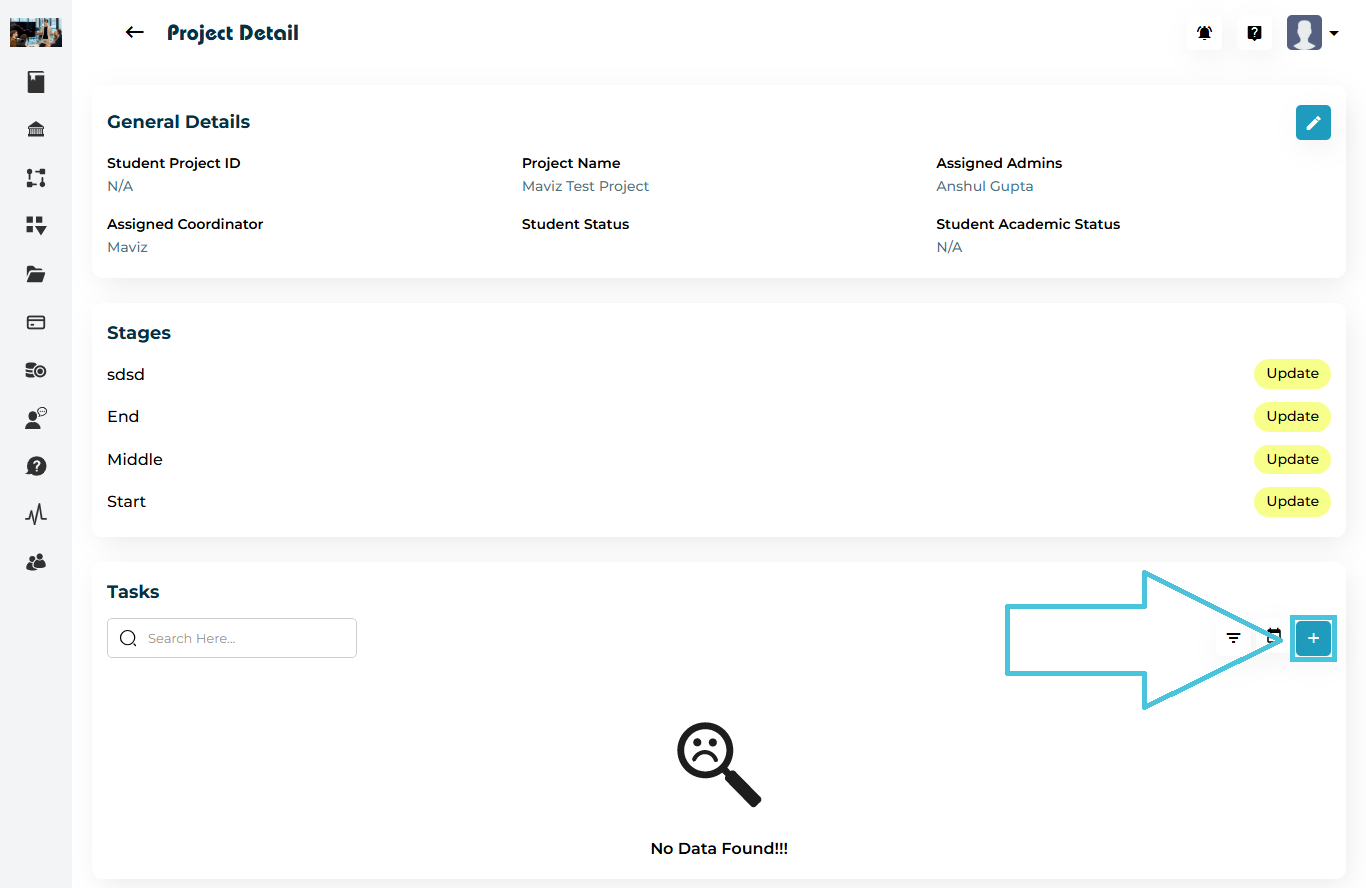
Task: Select the workflow nodes sidebar icon
Action: [36, 178]
